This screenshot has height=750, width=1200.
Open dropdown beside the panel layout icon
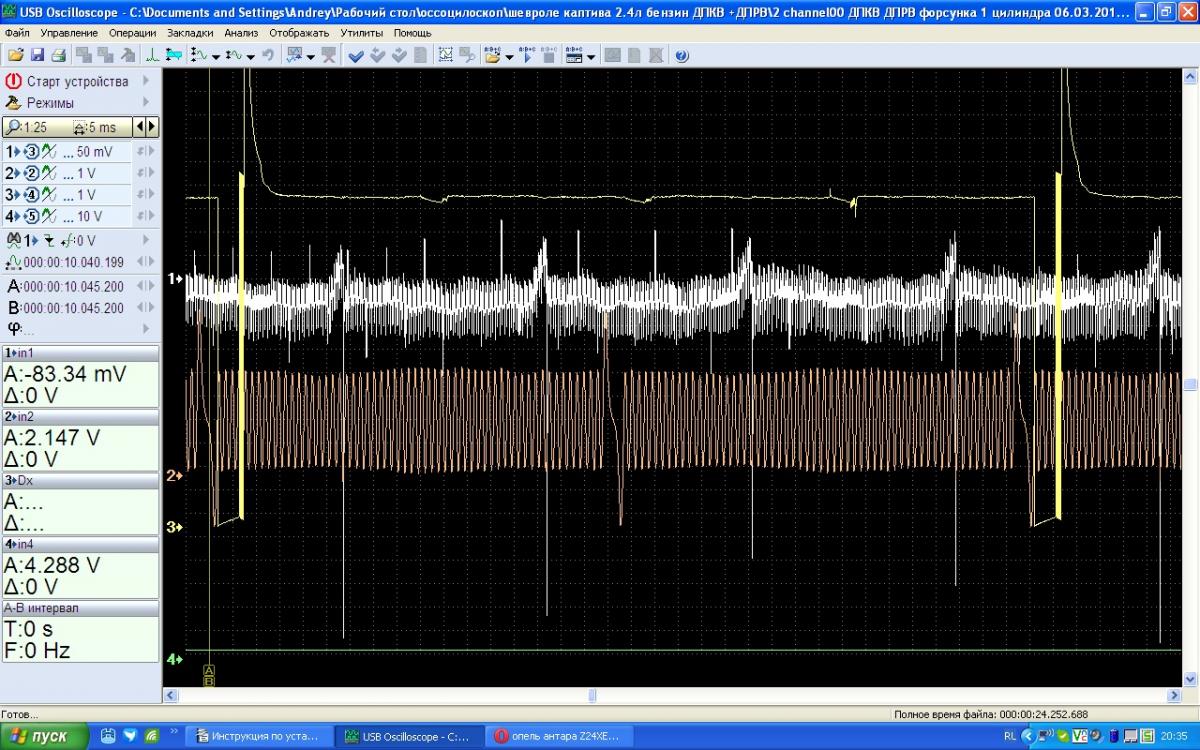click(x=591, y=56)
